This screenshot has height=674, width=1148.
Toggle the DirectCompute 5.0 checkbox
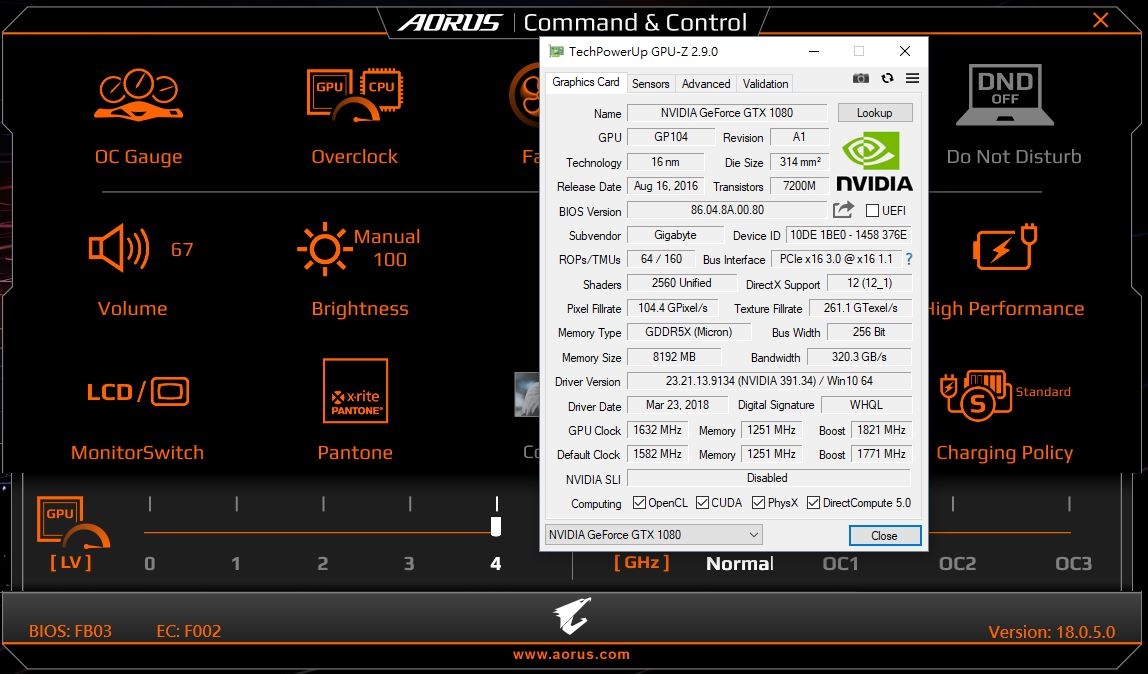(813, 503)
